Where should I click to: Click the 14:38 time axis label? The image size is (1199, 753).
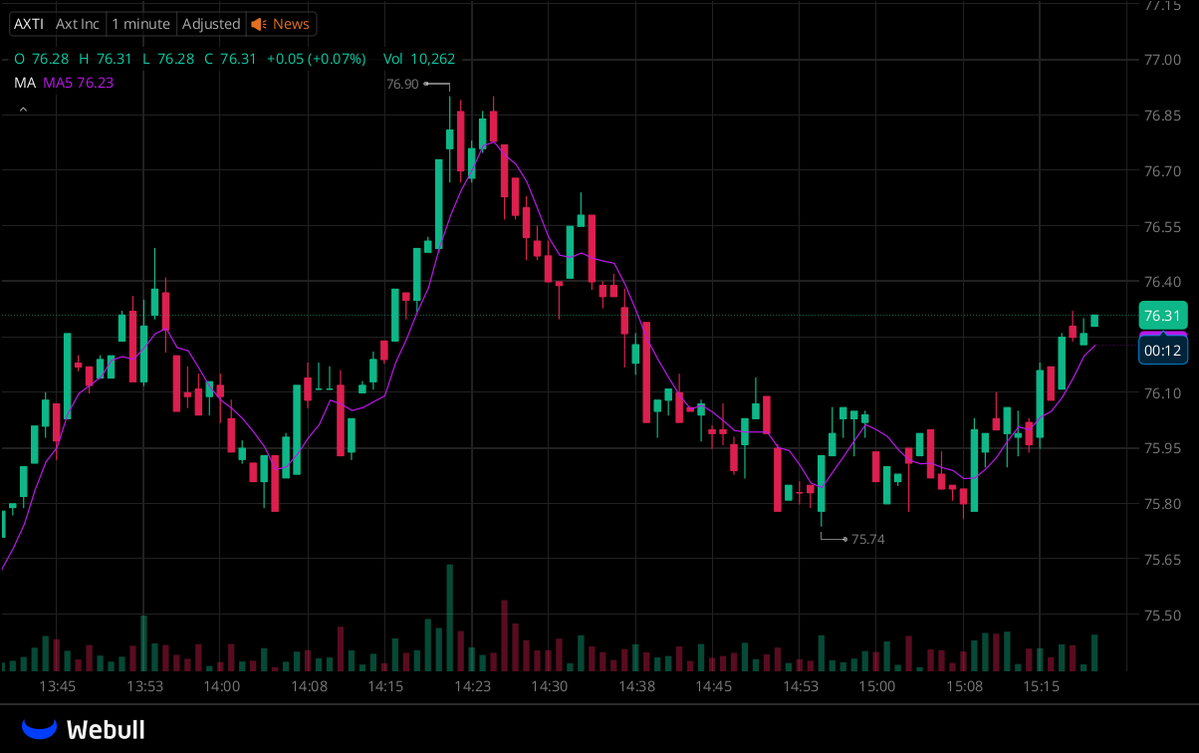(637, 686)
